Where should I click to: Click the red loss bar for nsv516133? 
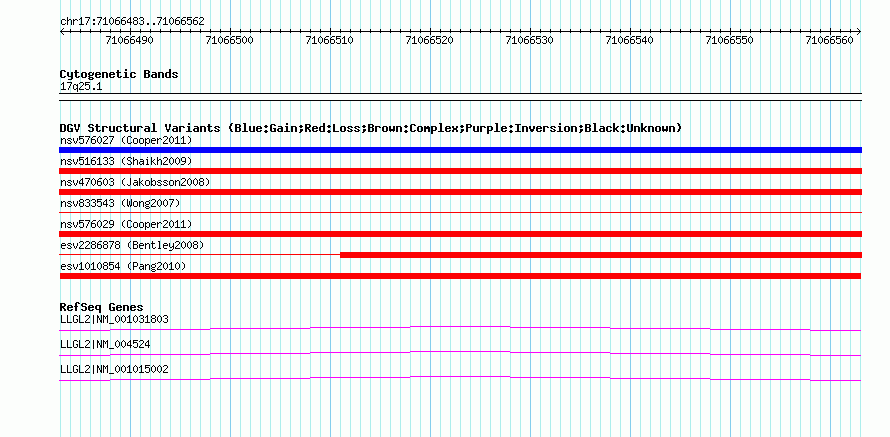[460, 171]
